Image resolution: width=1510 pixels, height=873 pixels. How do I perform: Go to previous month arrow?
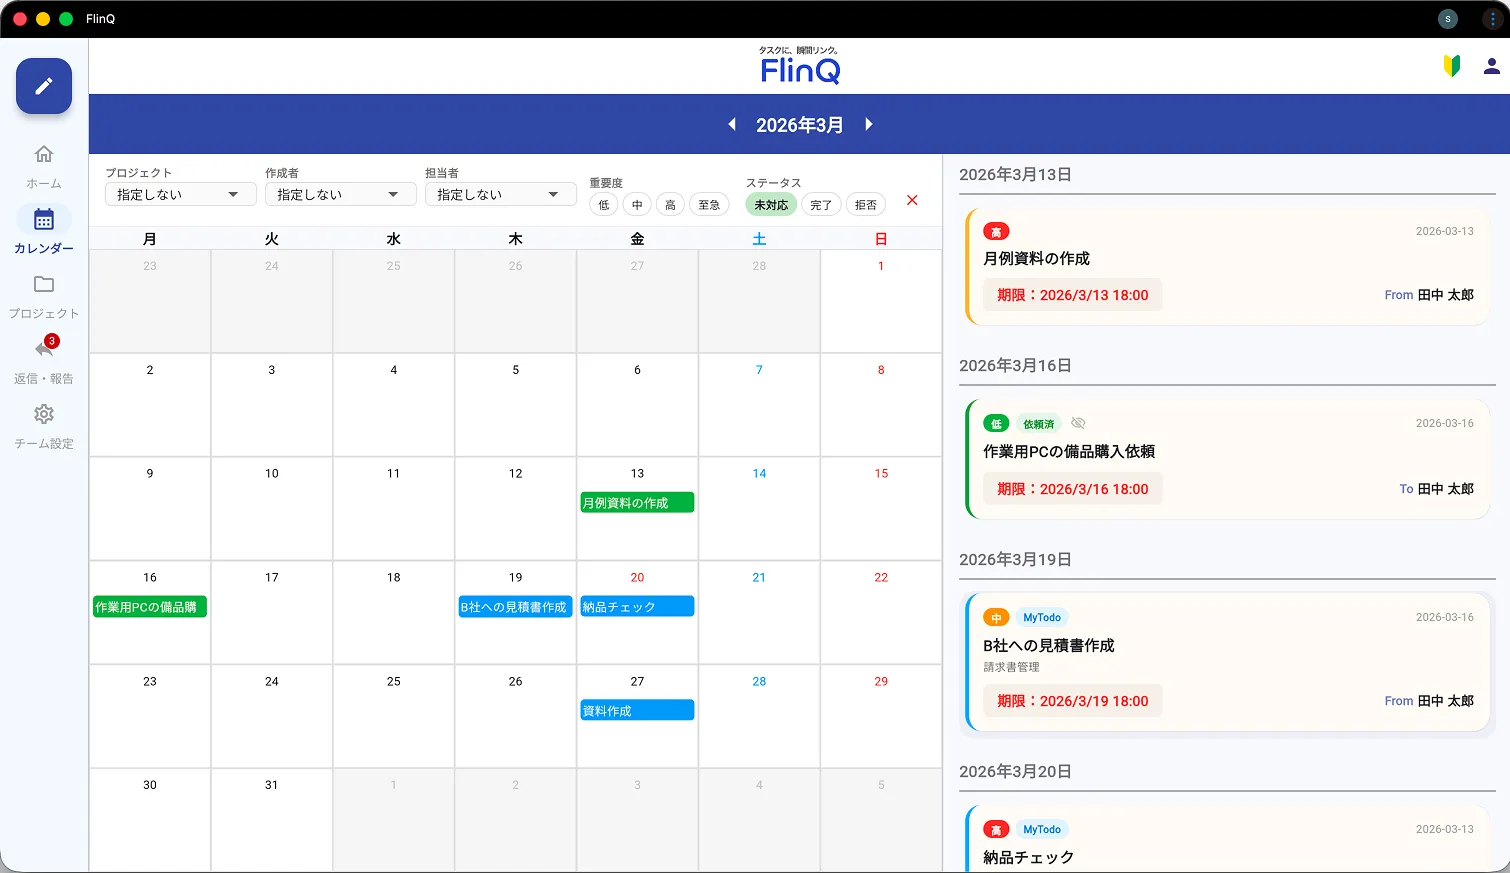pyautogui.click(x=732, y=124)
